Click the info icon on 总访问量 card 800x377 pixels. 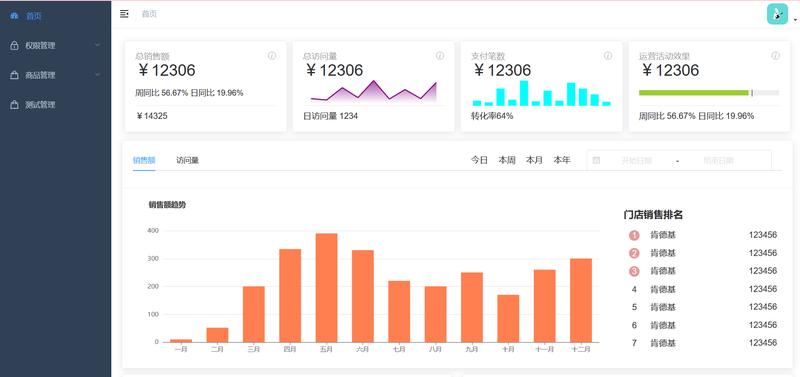pyautogui.click(x=440, y=56)
